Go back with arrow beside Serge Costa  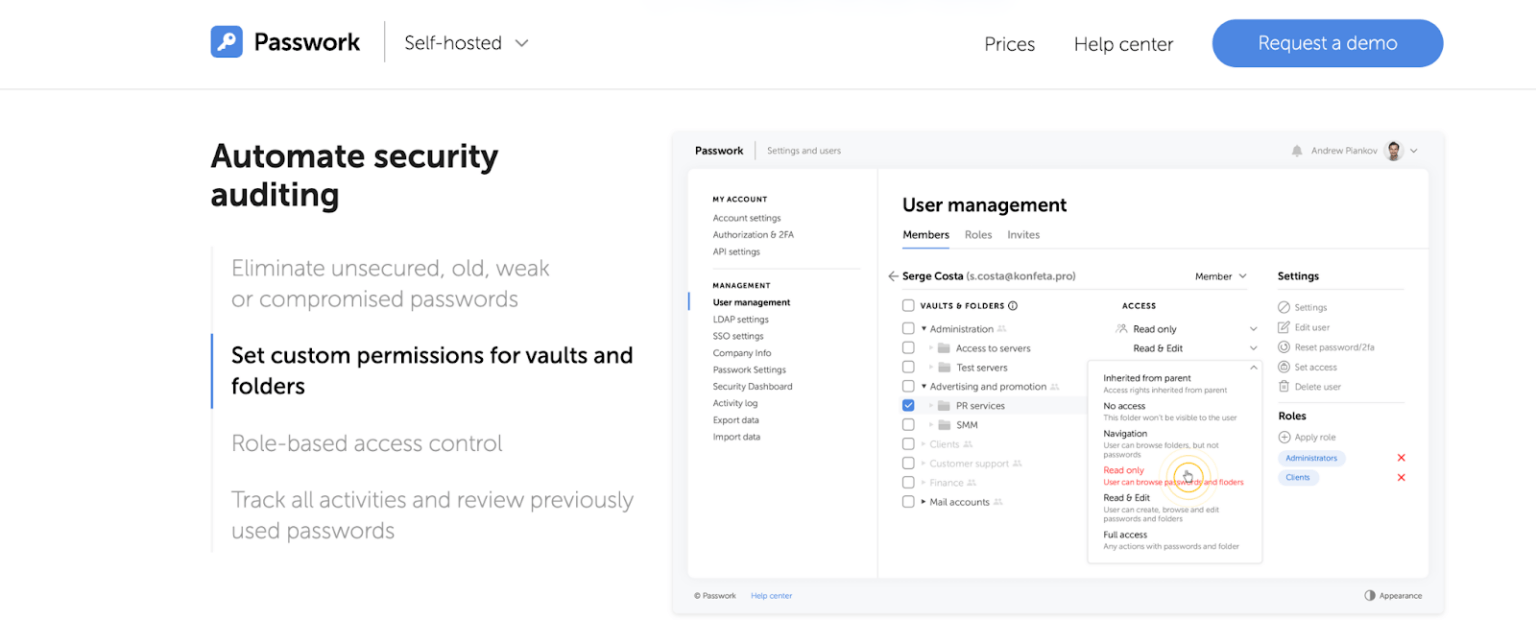[893, 276]
